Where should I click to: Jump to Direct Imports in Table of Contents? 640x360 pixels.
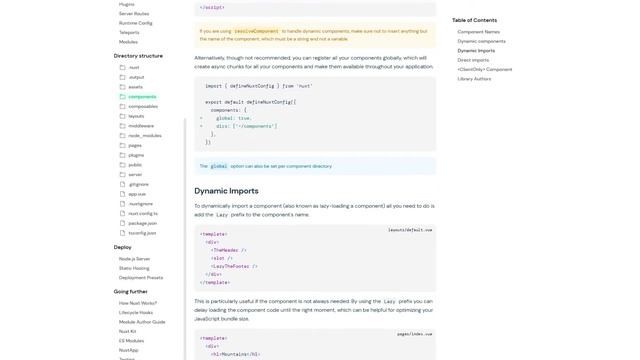point(473,60)
